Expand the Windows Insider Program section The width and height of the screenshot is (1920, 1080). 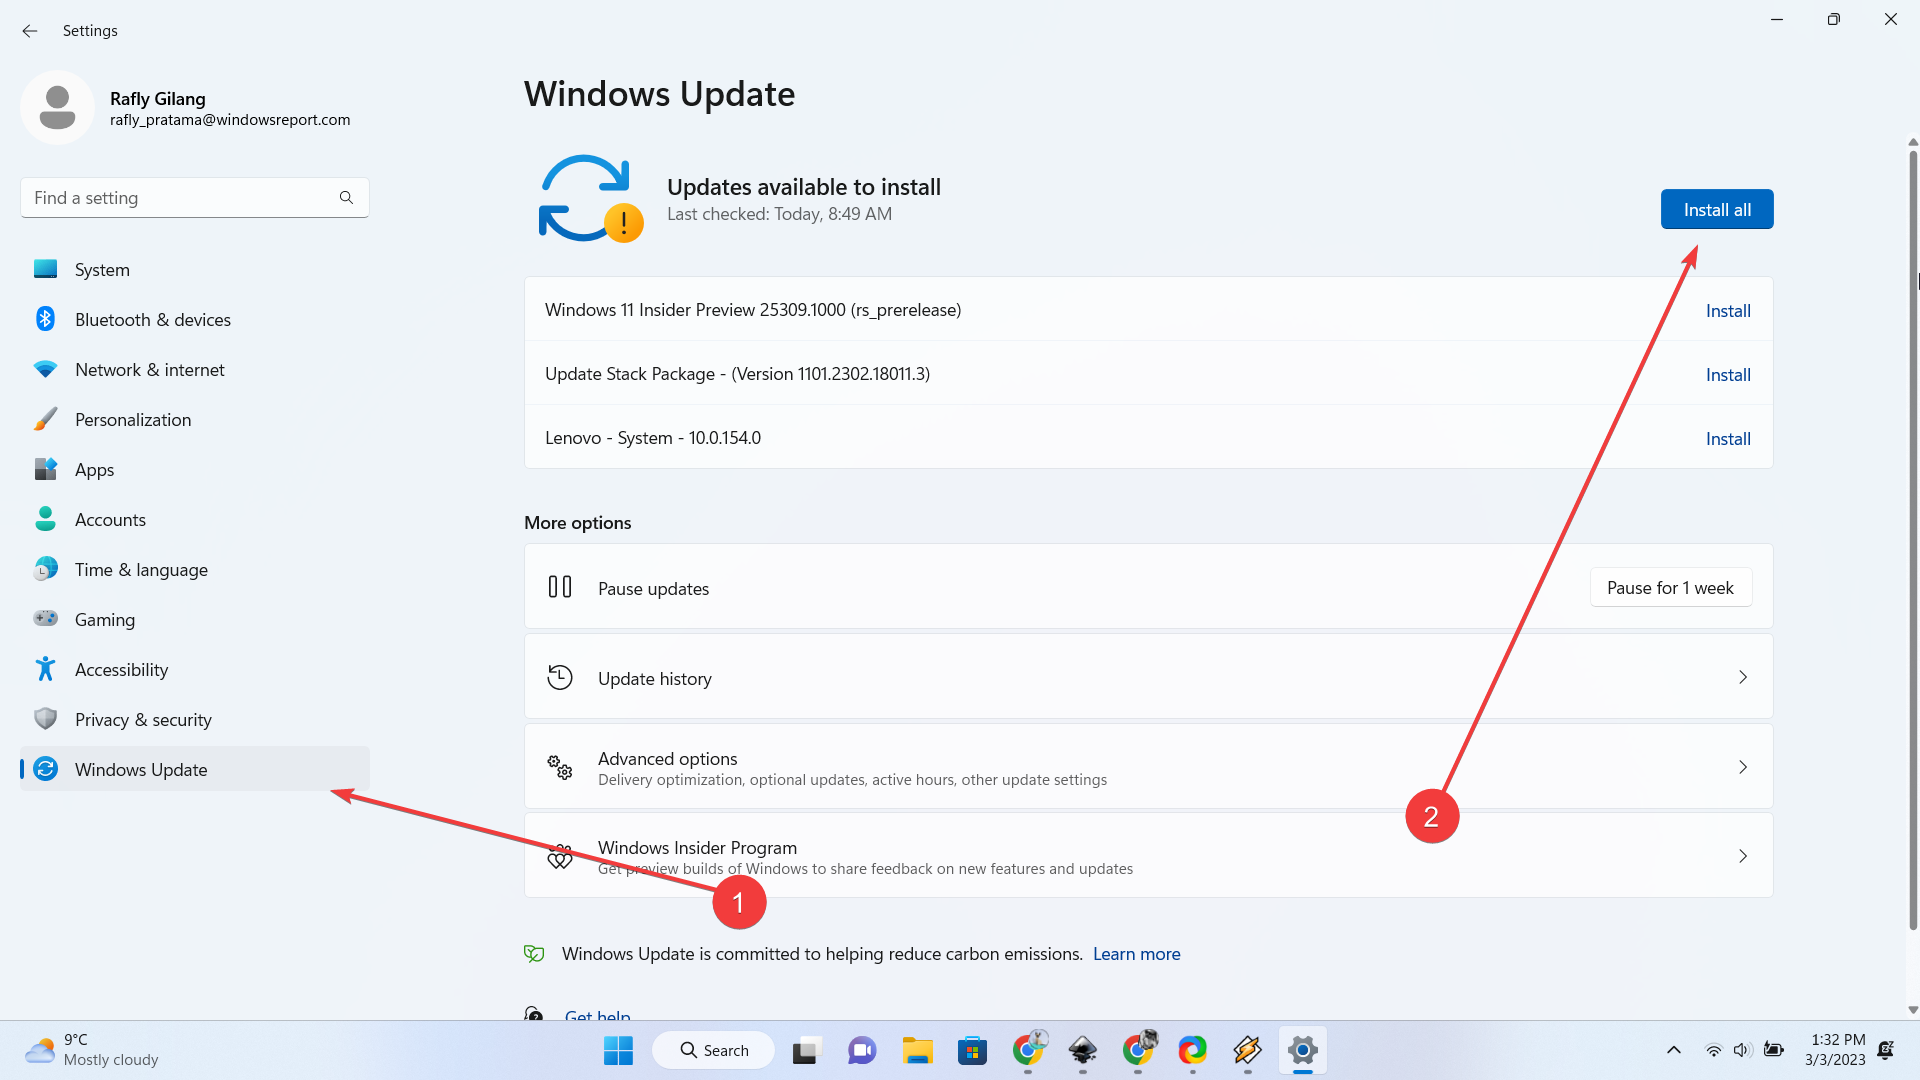pyautogui.click(x=1146, y=856)
